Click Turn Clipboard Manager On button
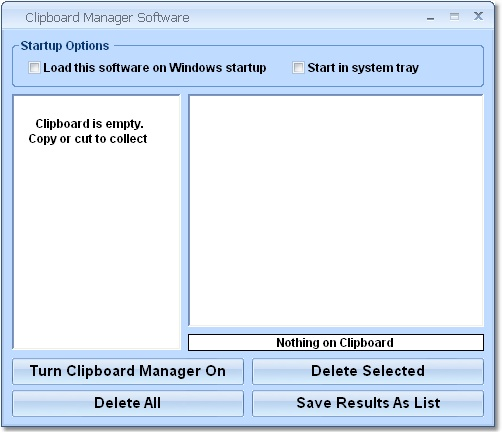The height and width of the screenshot is (434, 502). coord(128,371)
